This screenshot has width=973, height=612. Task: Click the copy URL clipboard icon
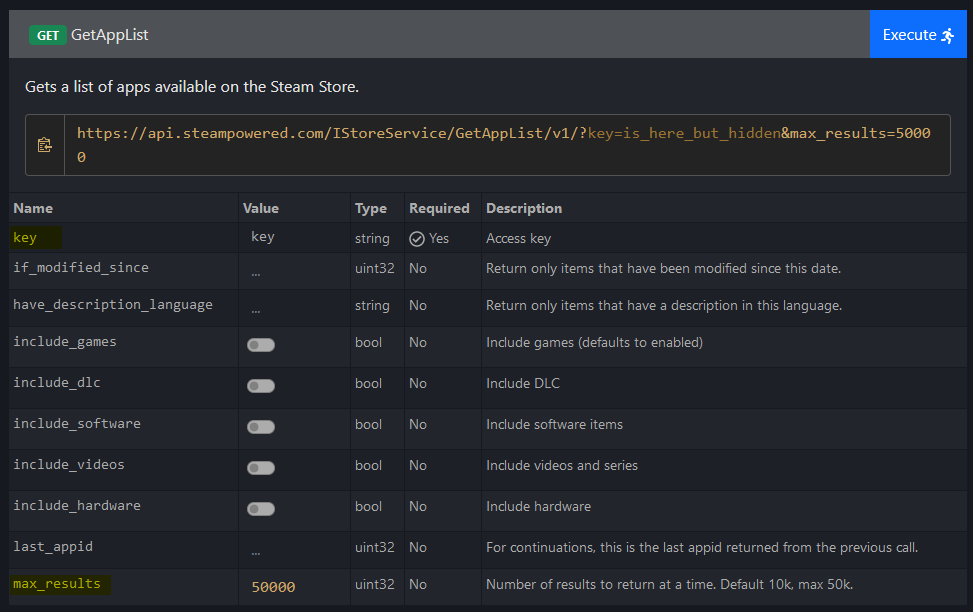(x=45, y=145)
